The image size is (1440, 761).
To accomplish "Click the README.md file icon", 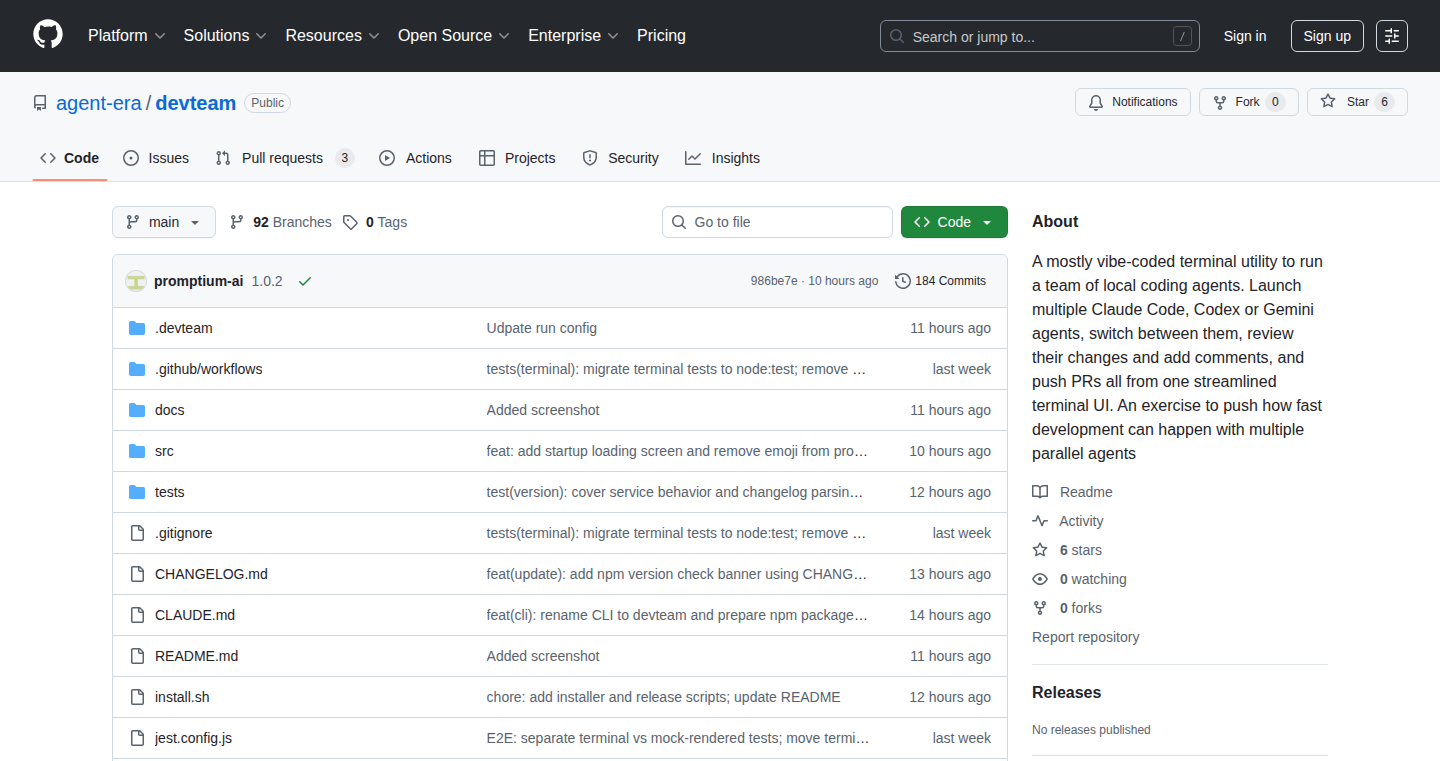I will pos(137,656).
